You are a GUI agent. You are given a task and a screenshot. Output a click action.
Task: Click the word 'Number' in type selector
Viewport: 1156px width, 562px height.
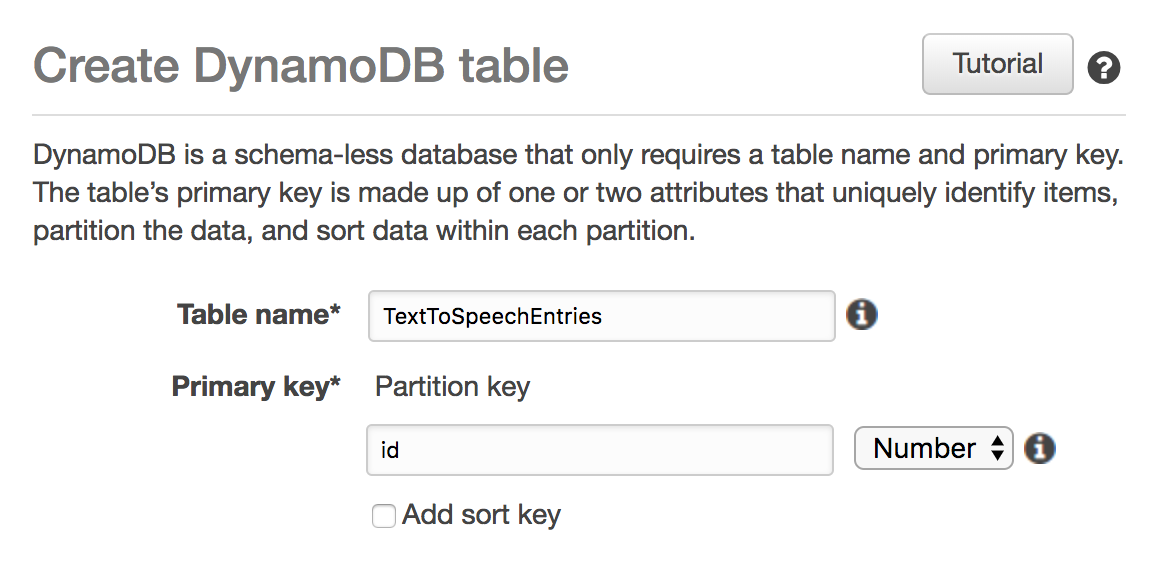(925, 448)
